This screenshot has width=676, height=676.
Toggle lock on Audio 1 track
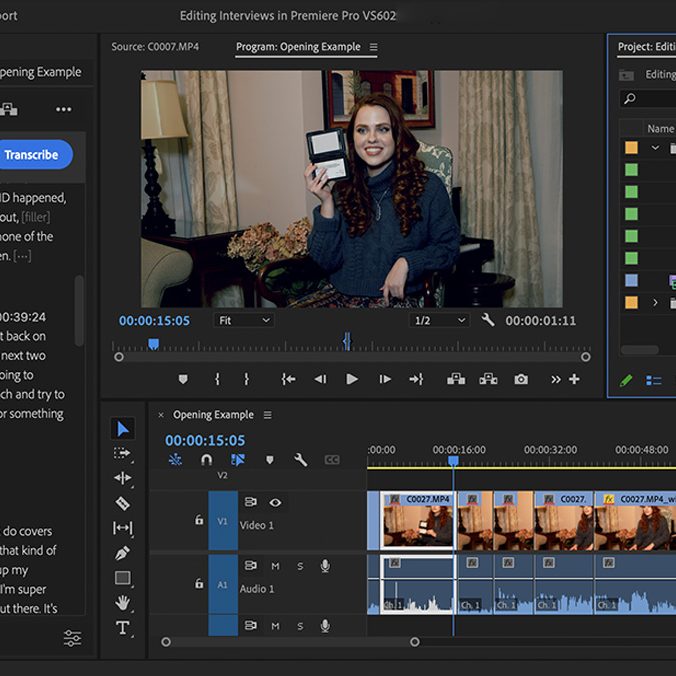coord(199,584)
